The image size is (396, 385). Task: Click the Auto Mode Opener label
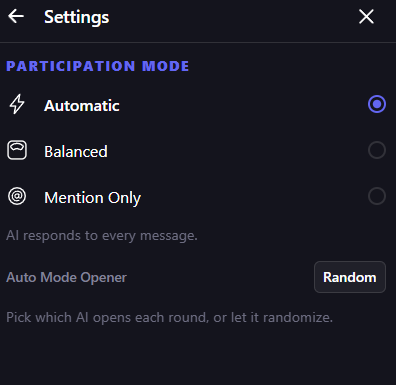point(66,277)
